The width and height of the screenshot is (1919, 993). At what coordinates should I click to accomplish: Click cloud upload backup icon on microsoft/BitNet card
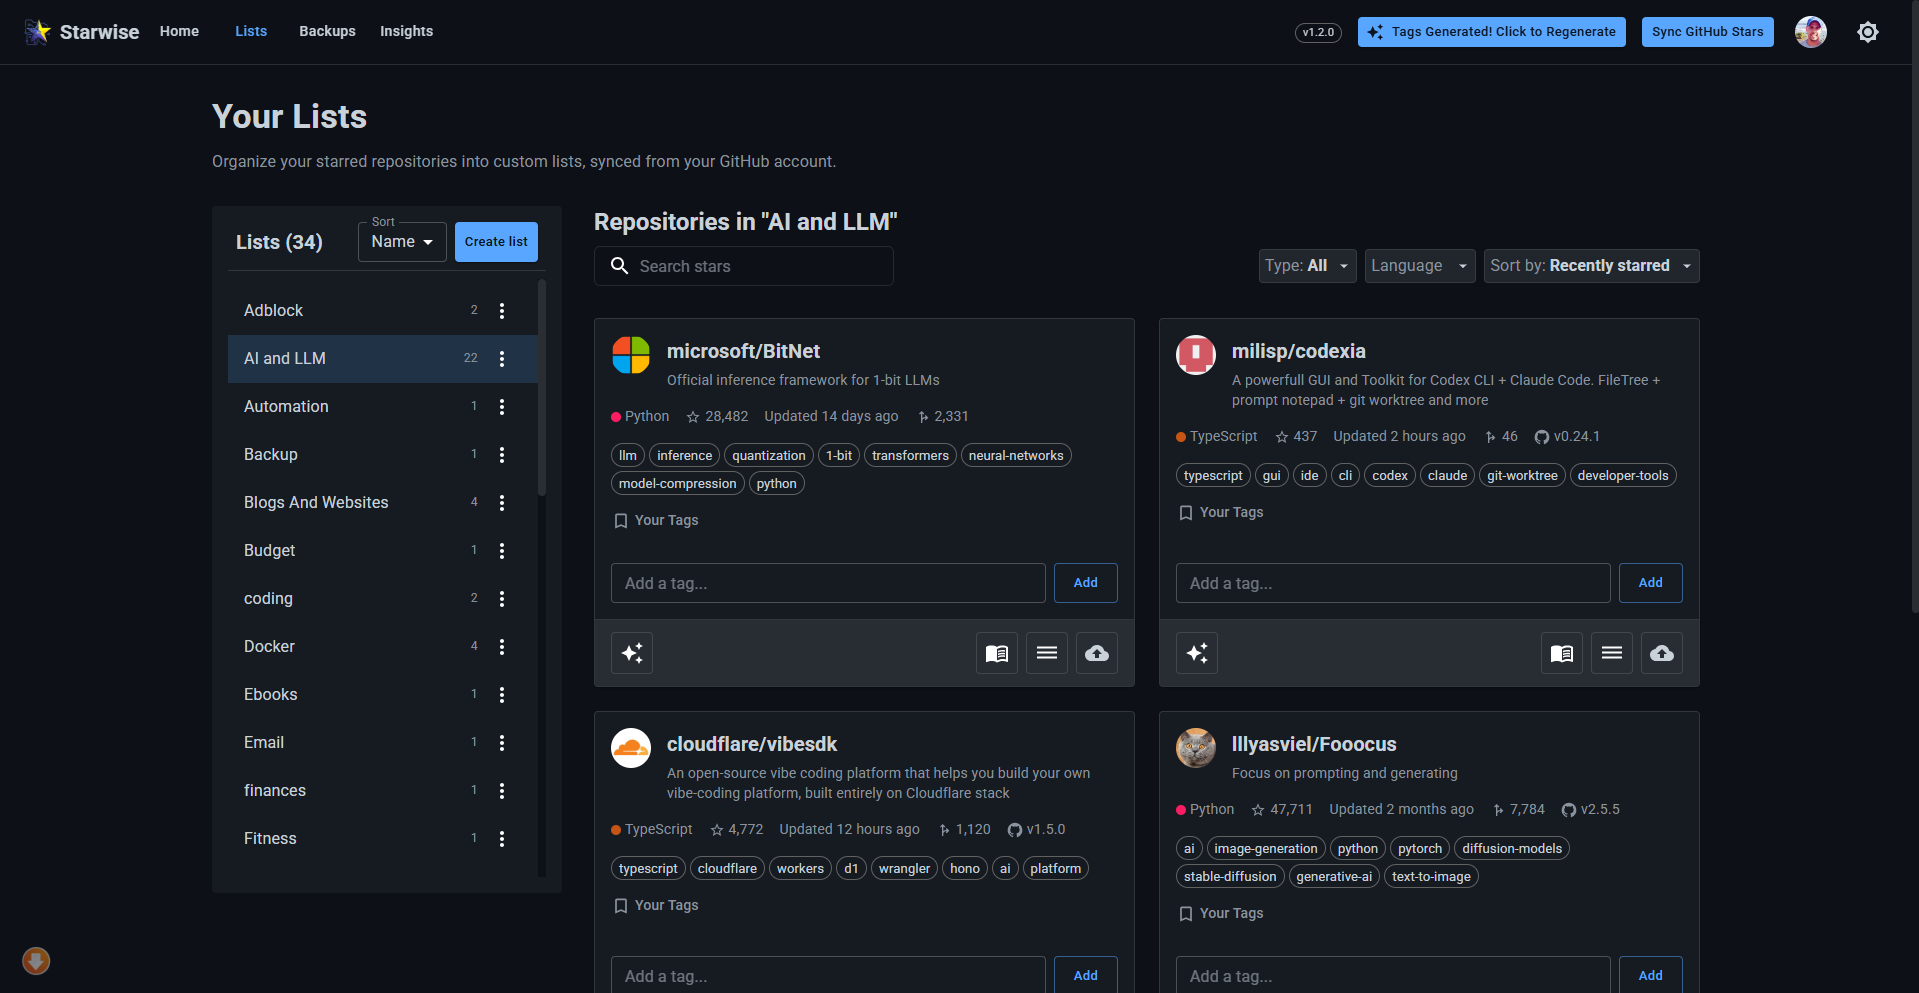[1097, 653]
